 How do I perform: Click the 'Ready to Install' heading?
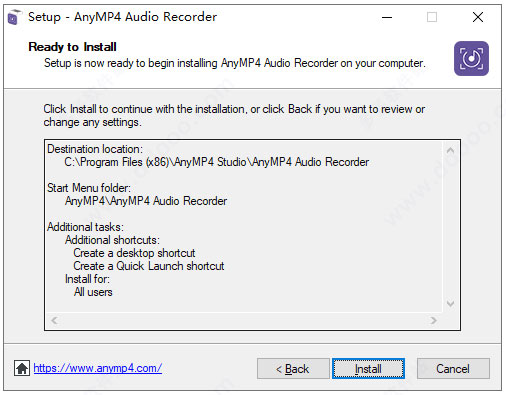(72, 47)
